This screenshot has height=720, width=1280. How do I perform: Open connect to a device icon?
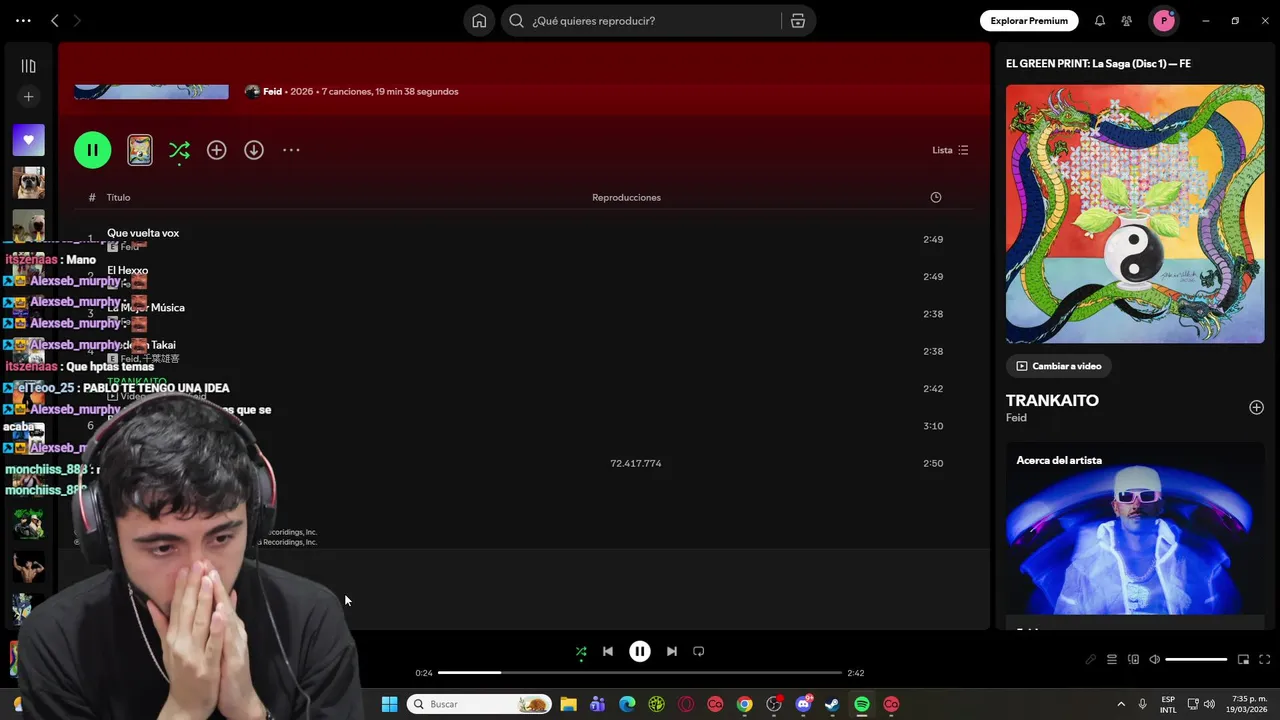(x=1133, y=660)
